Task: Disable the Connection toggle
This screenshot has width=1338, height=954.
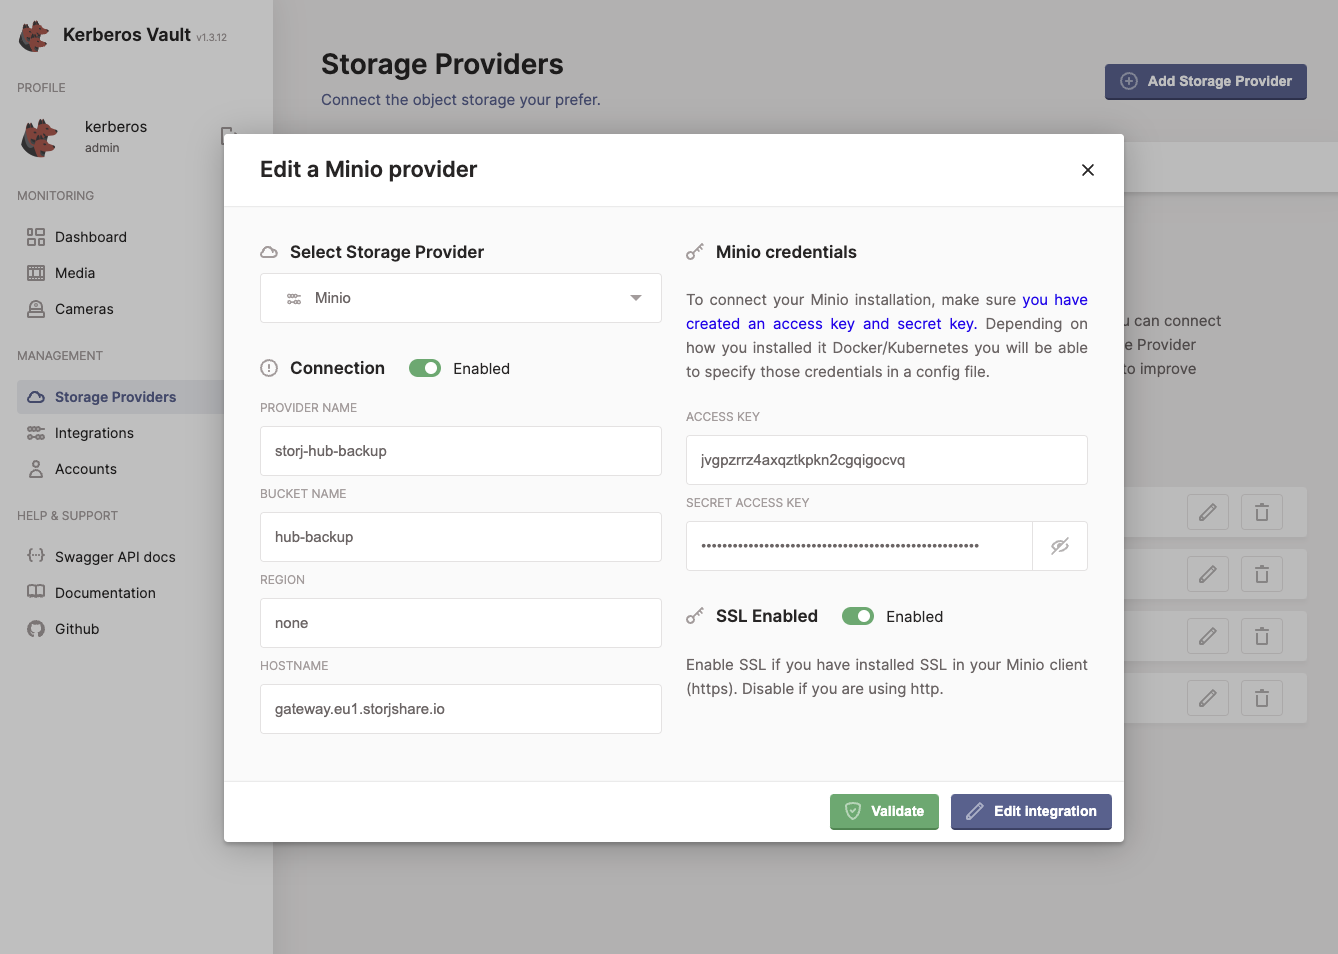Action: point(424,368)
